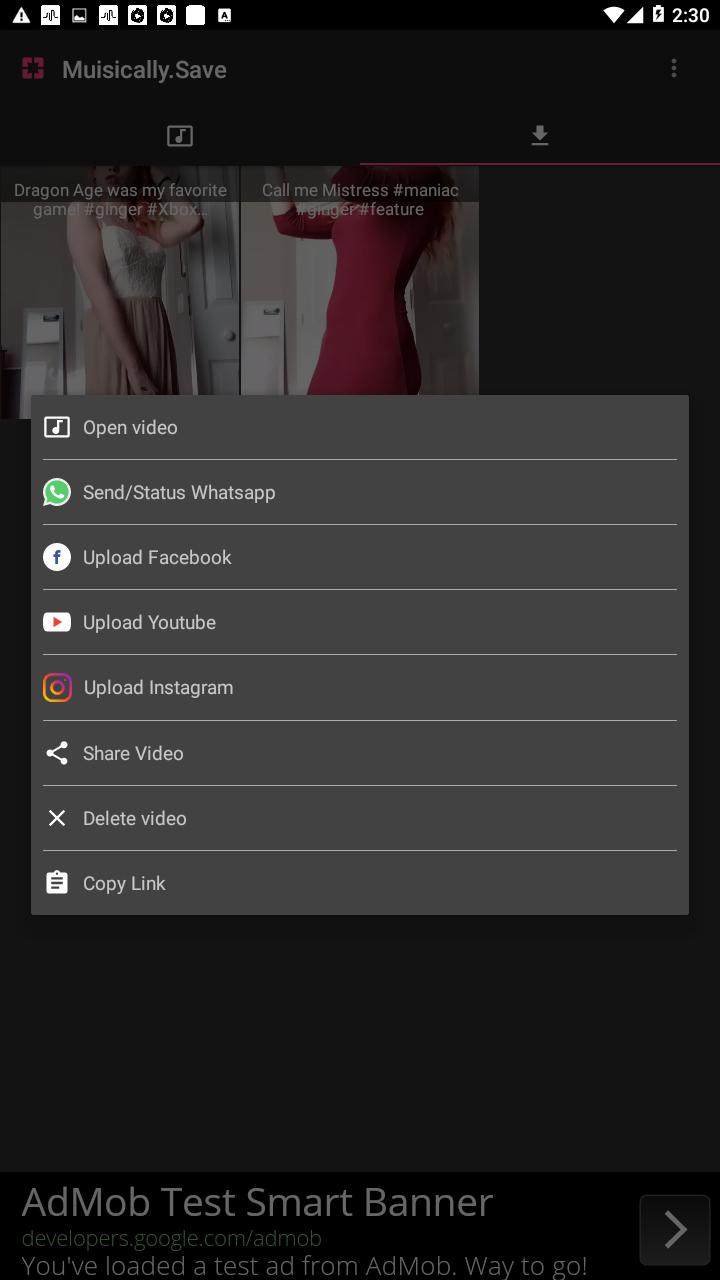Choose Send/Status Whatsapp option
This screenshot has width=720, height=1280.
tap(360, 492)
